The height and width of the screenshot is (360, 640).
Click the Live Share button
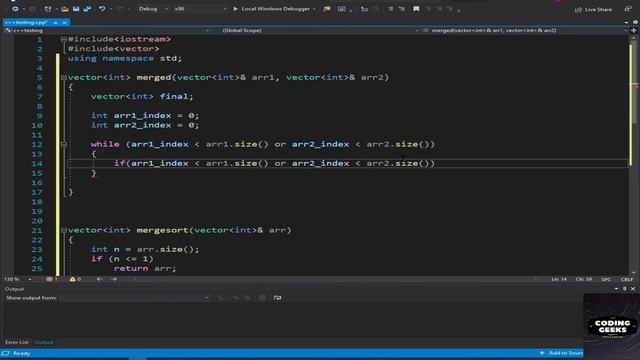593,9
